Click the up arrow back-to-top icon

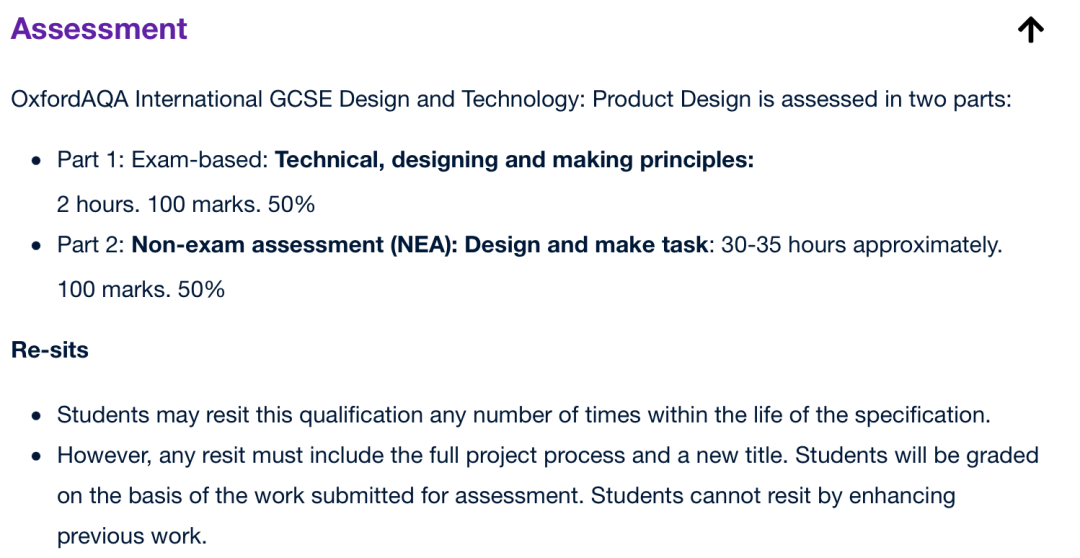(x=1030, y=30)
